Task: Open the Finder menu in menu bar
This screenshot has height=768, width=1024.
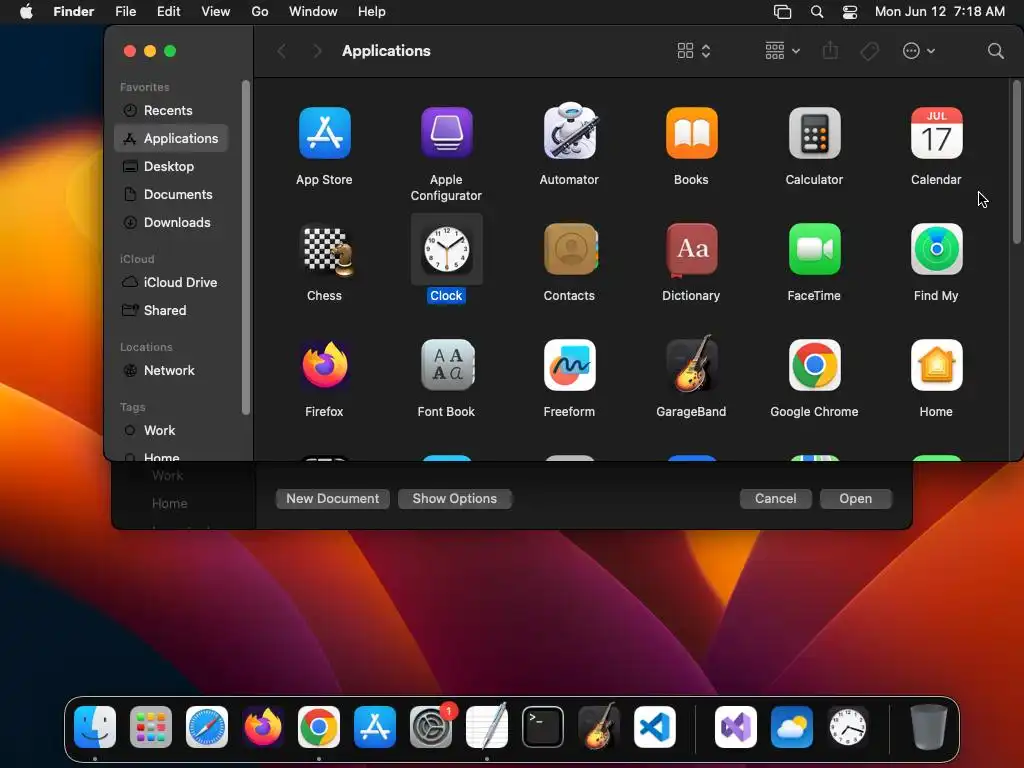Action: [73, 12]
